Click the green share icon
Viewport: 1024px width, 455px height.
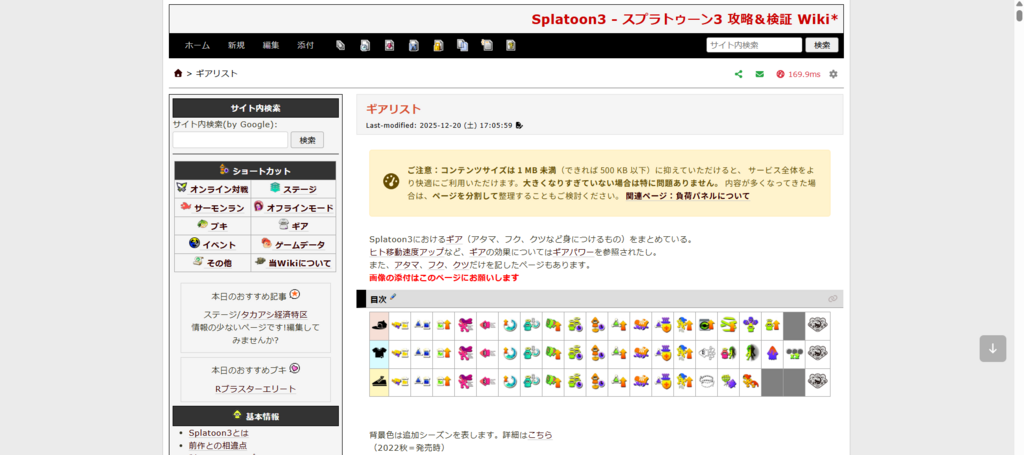click(739, 74)
